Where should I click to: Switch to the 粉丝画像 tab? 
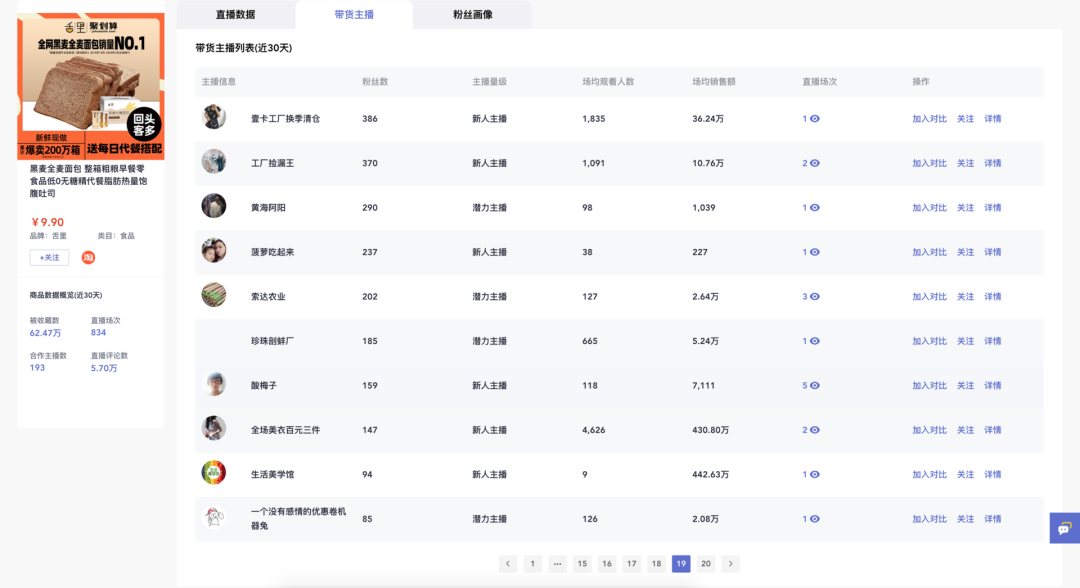point(472,14)
